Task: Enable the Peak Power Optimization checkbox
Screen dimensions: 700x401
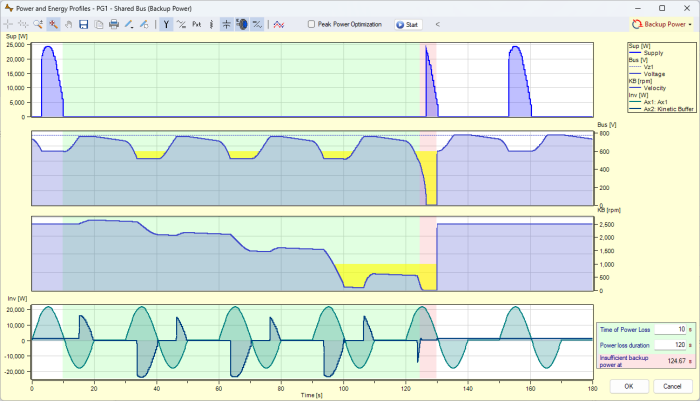Action: [x=312, y=24]
